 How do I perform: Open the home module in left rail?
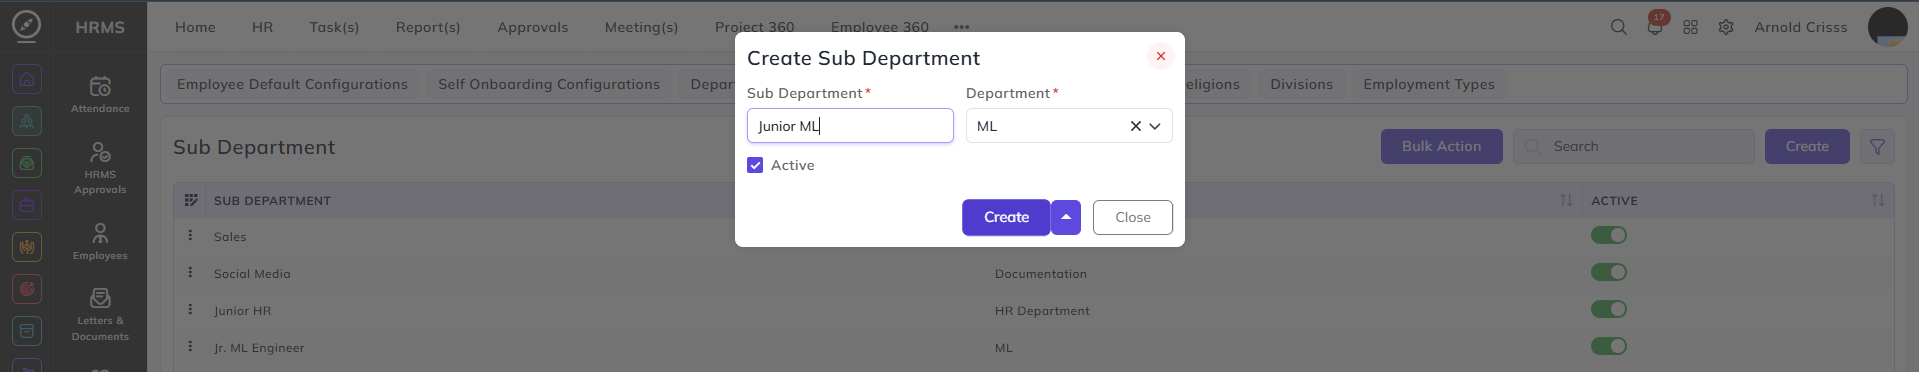[27, 79]
